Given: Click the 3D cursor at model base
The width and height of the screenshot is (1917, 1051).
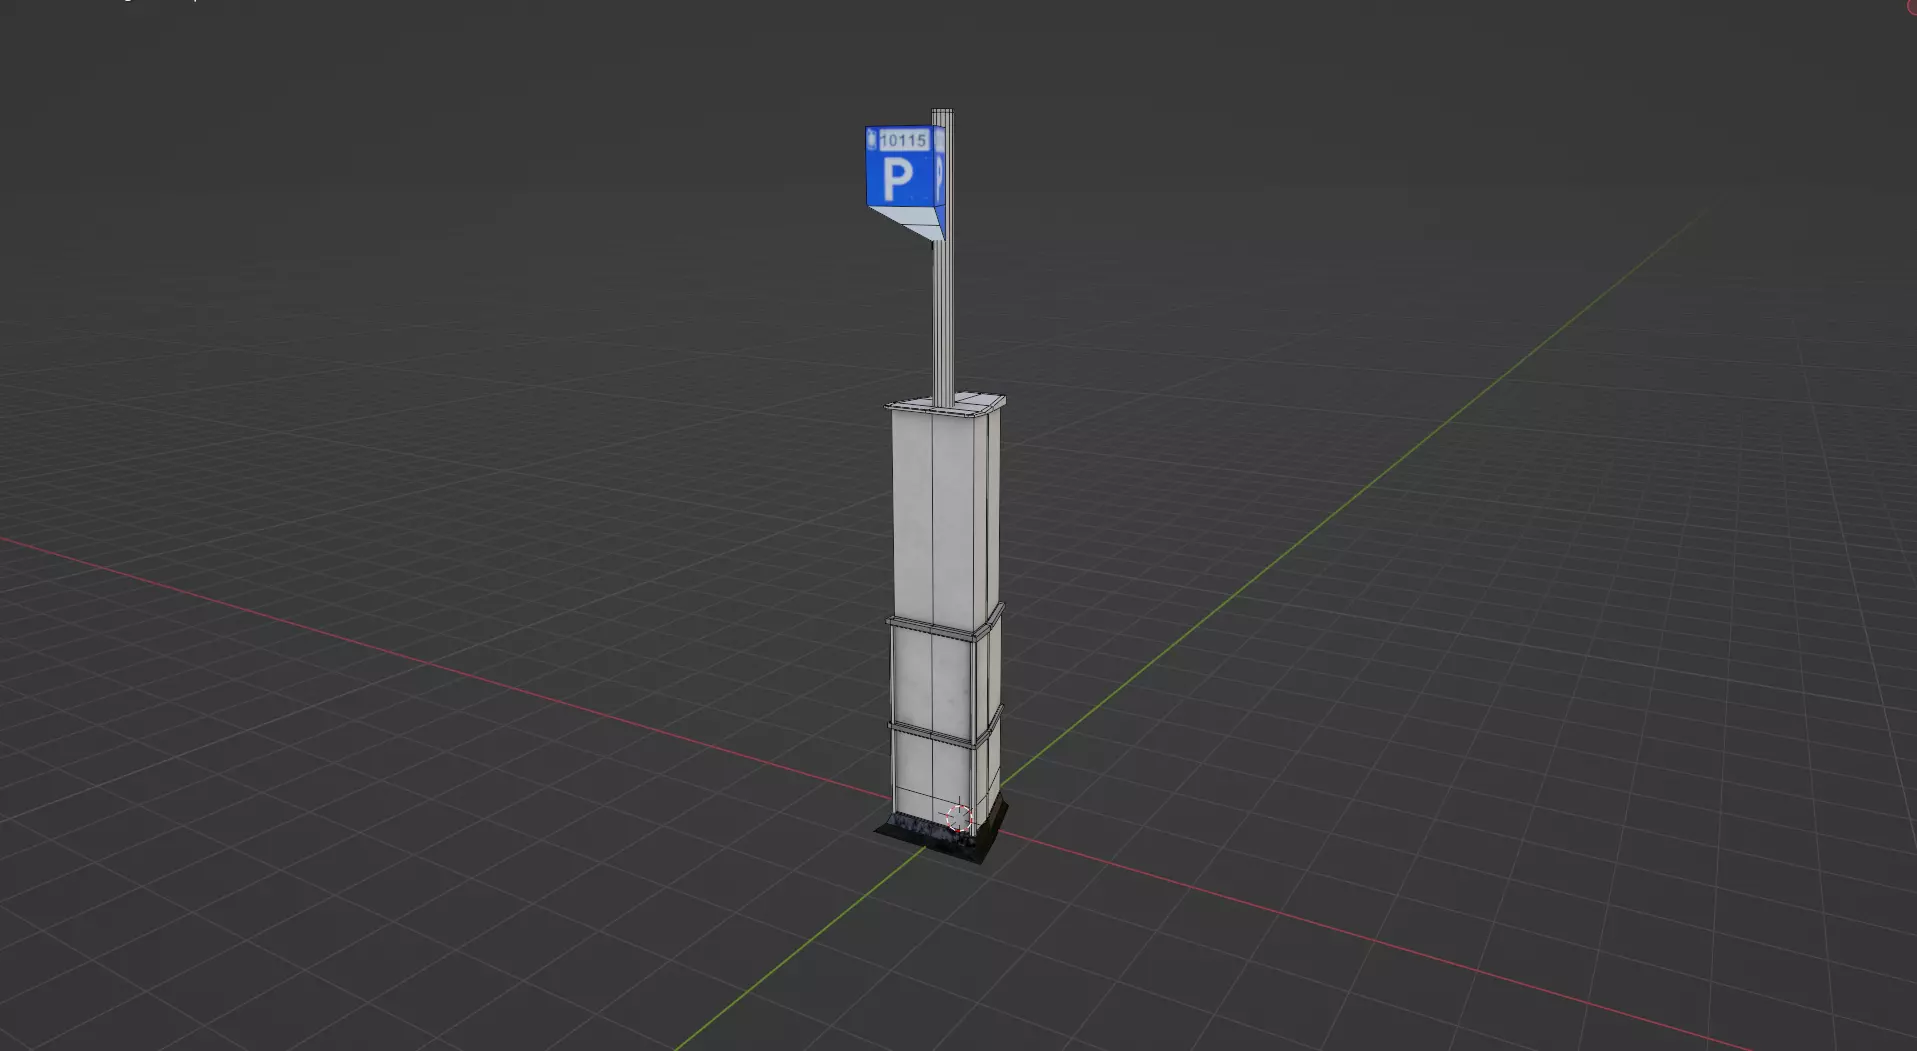Looking at the screenshot, I should click(x=959, y=818).
